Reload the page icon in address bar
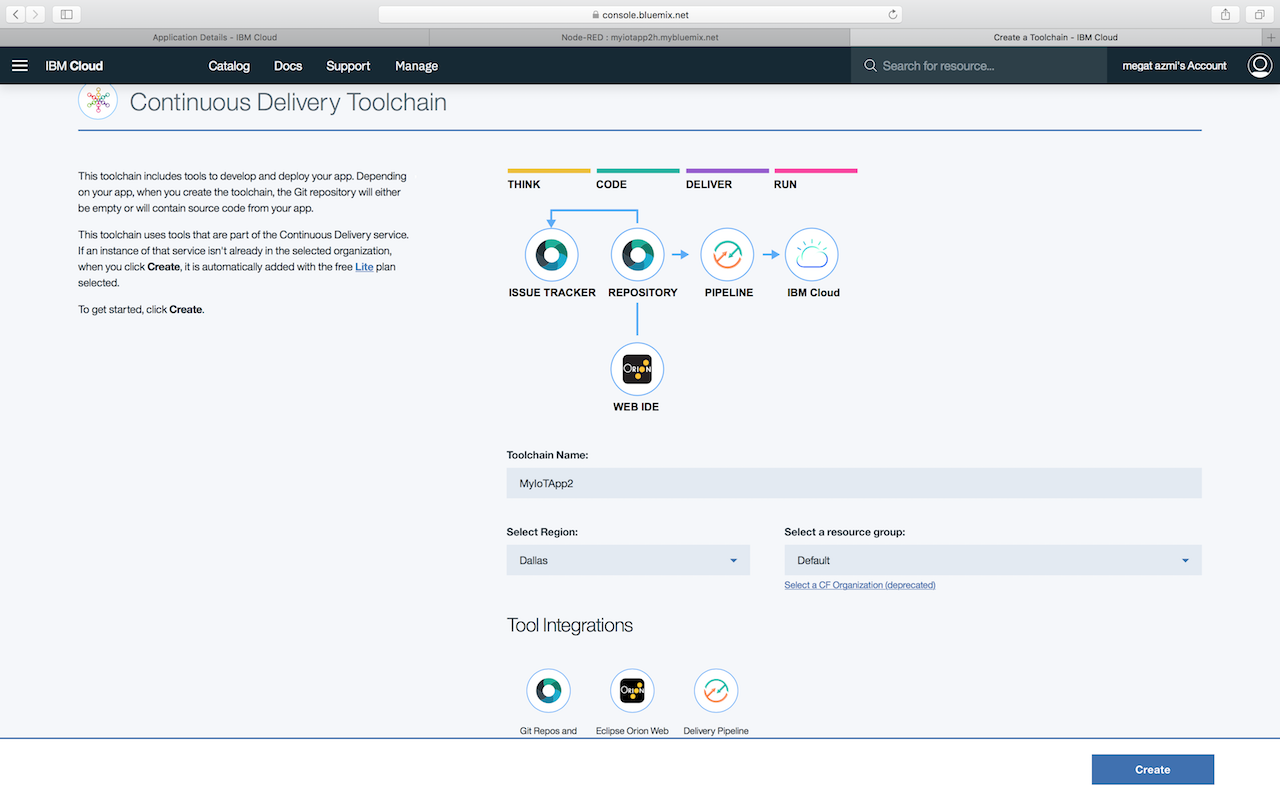The height and width of the screenshot is (800, 1280). (893, 15)
